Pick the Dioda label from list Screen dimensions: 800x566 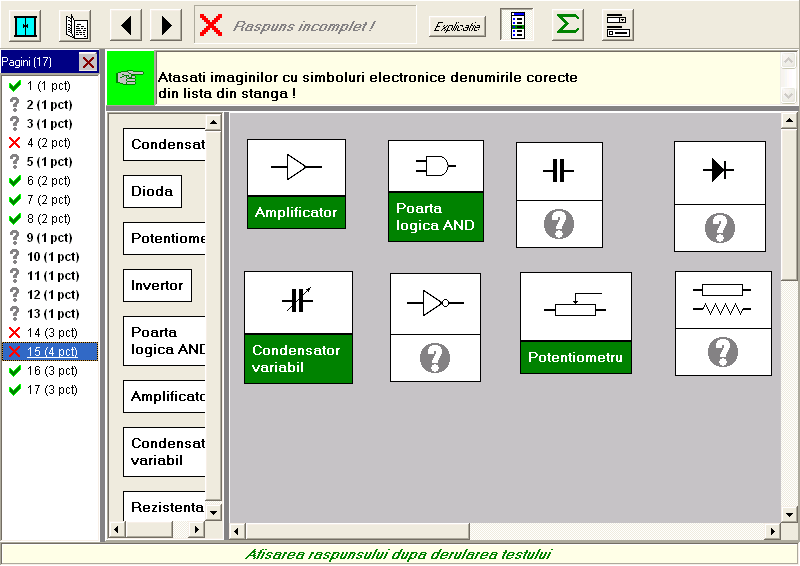(152, 191)
